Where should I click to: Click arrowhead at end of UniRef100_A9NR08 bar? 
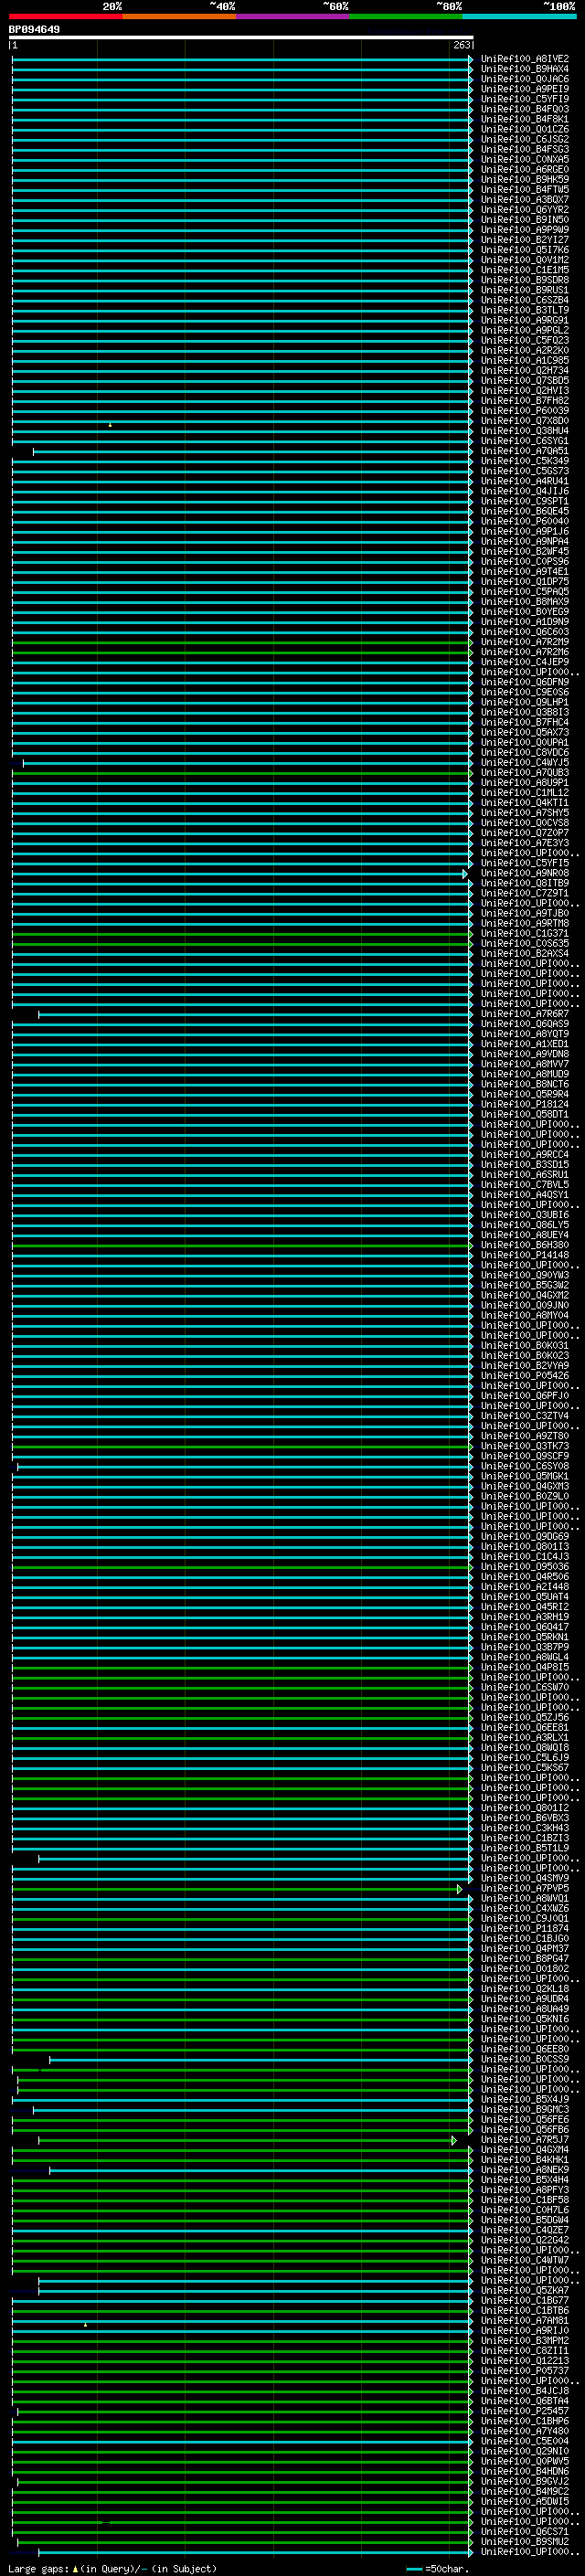point(465,874)
